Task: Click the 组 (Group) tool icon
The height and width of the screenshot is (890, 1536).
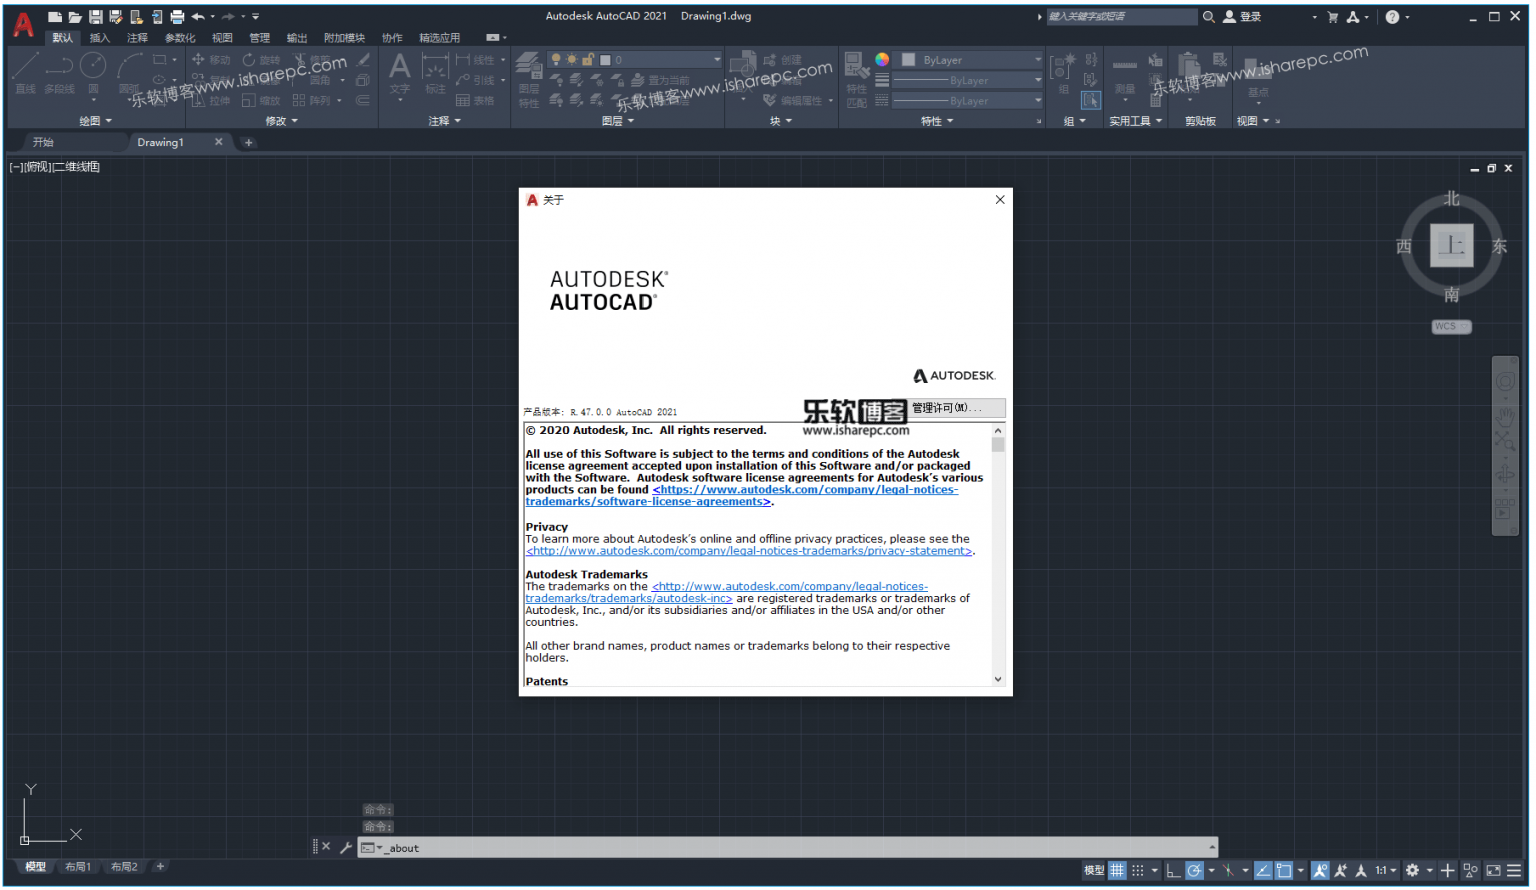Action: [x=1064, y=72]
